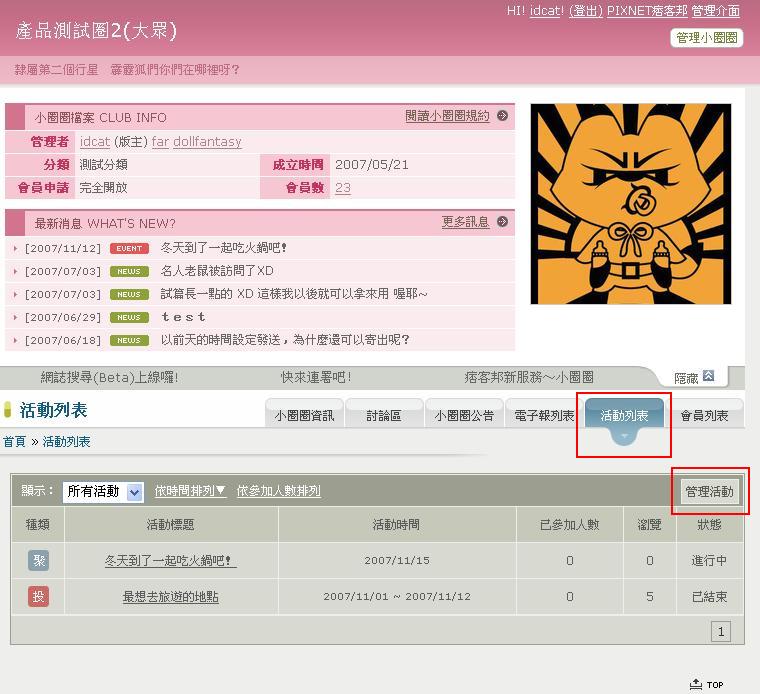Open the activity 最想去旅遊的地點
760x694 pixels.
(x=170, y=597)
